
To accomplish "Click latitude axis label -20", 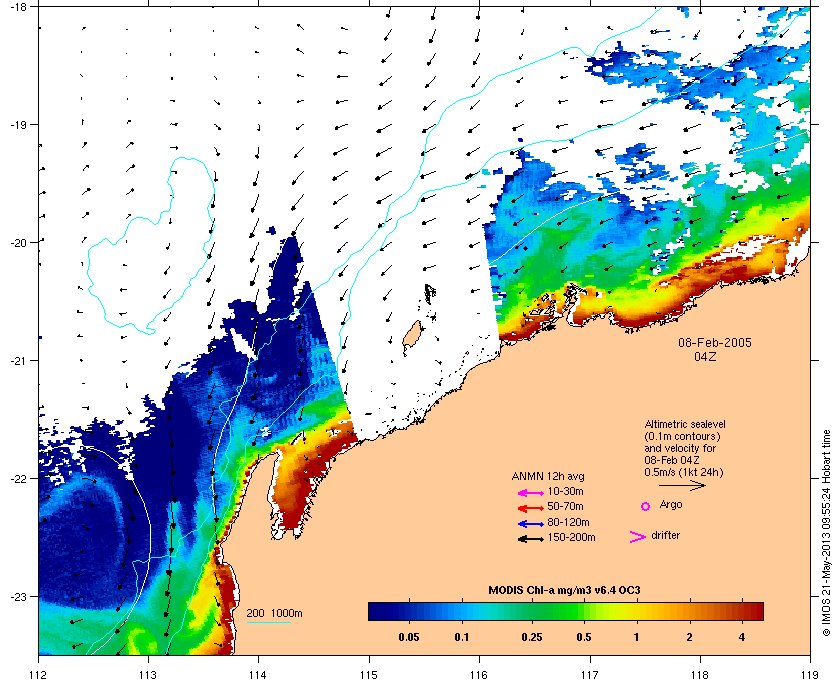I will pyautogui.click(x=18, y=242).
